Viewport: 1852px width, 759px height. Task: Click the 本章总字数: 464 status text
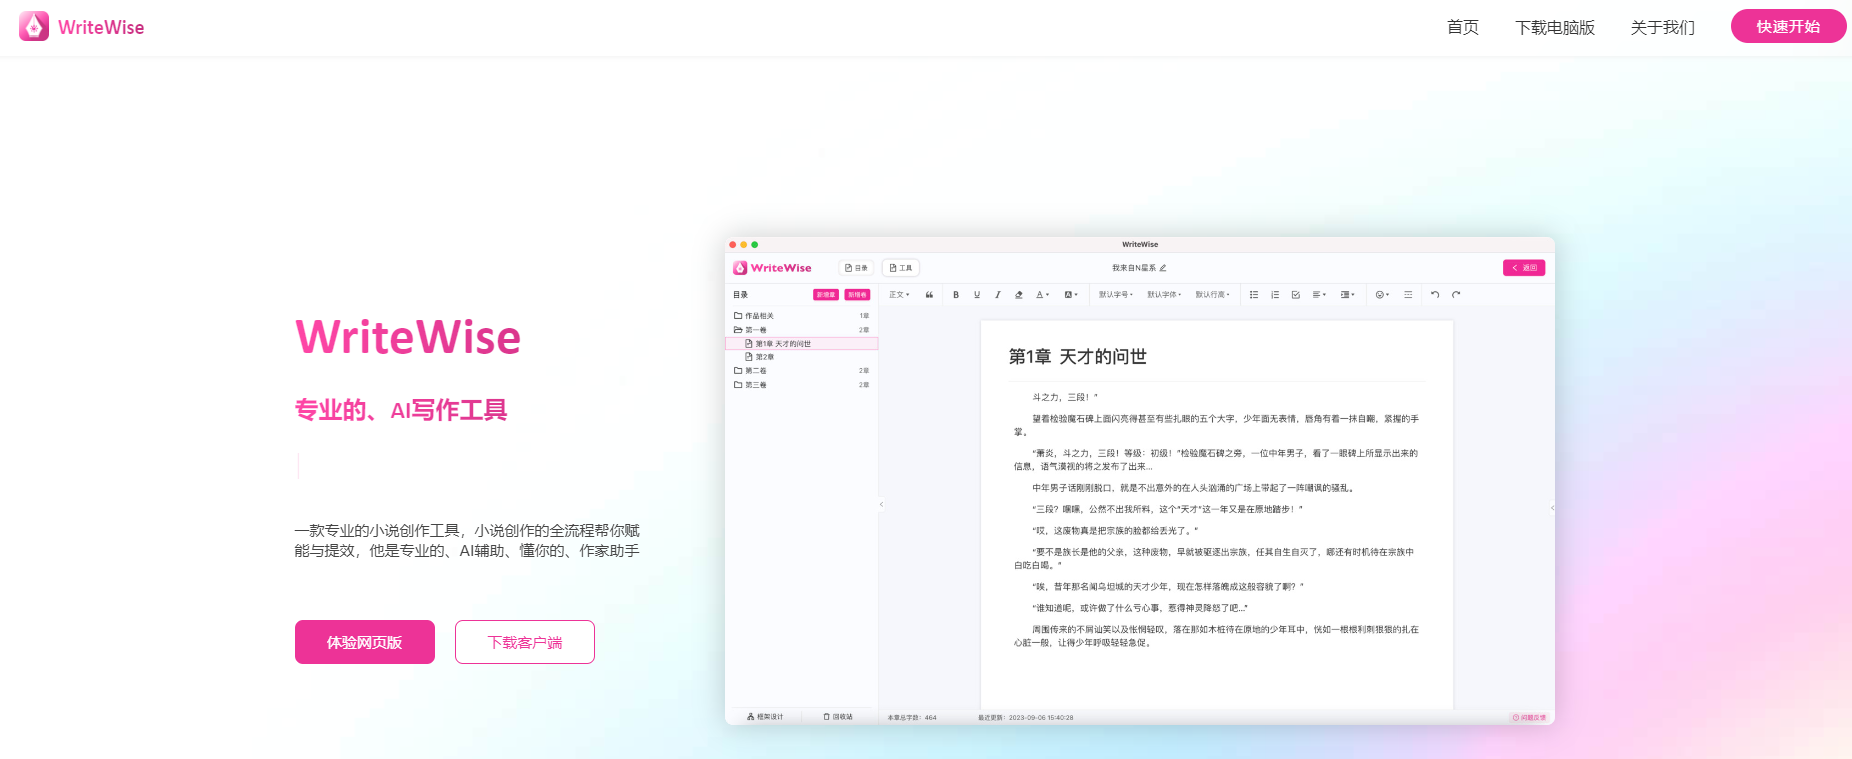[912, 718]
